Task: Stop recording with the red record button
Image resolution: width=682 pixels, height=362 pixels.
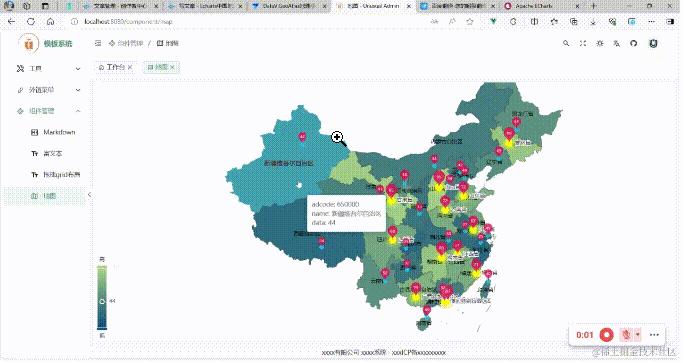Action: click(x=606, y=335)
